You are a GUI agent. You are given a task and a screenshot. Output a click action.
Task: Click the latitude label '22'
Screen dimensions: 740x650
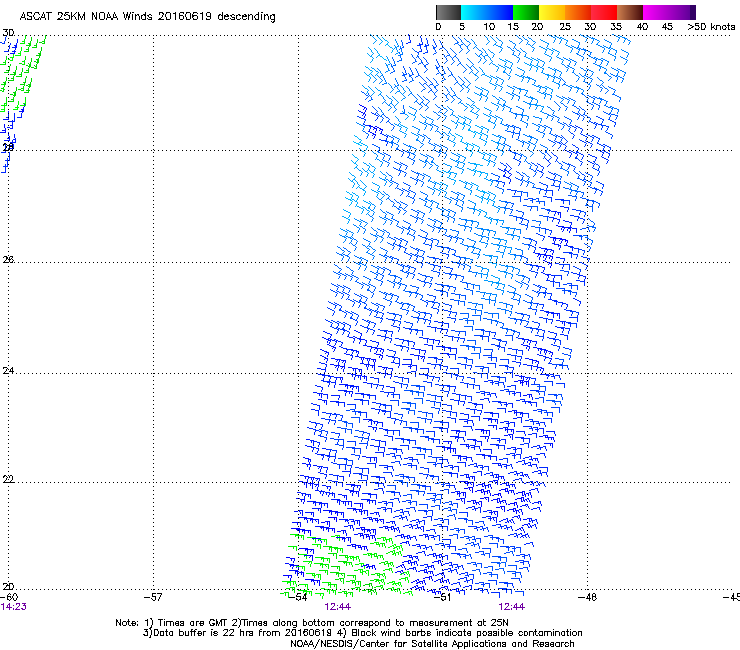[8, 479]
